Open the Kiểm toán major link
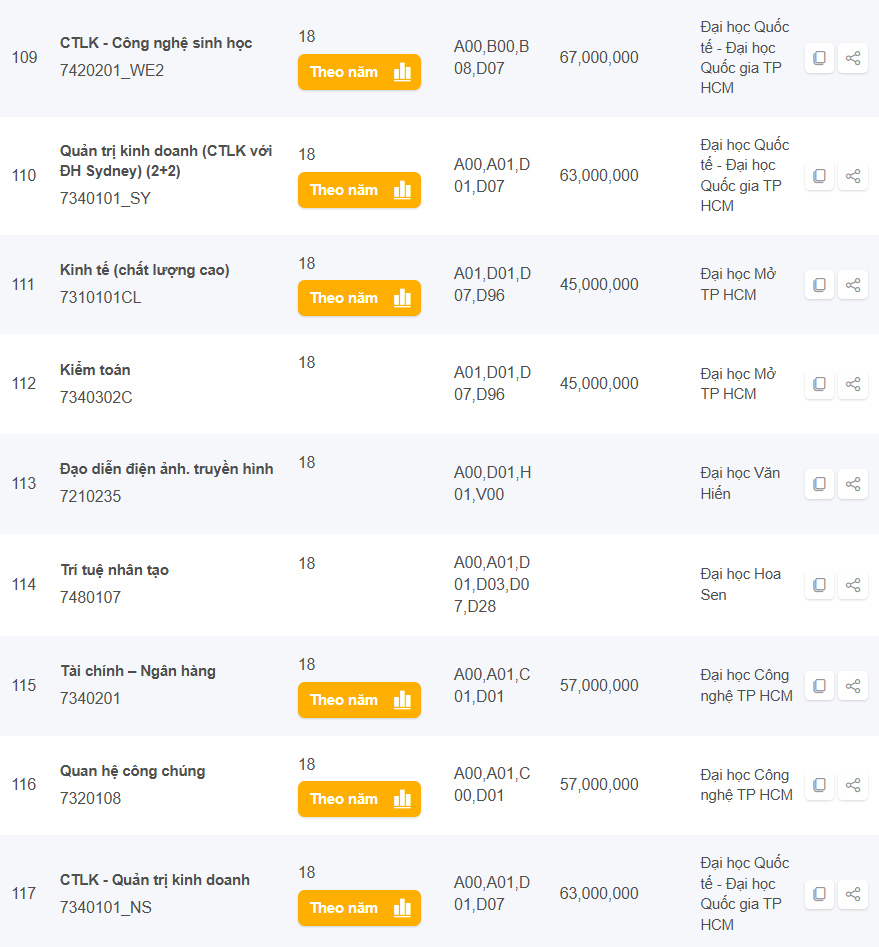The height and width of the screenshot is (947, 879). pyautogui.click(x=95, y=370)
